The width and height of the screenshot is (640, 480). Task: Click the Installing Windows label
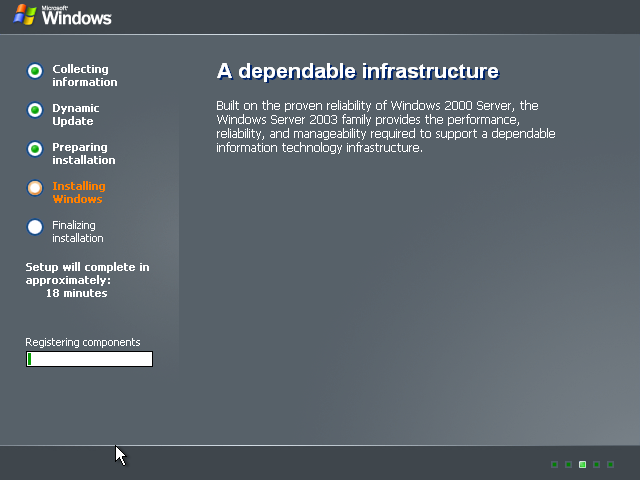tap(79, 193)
